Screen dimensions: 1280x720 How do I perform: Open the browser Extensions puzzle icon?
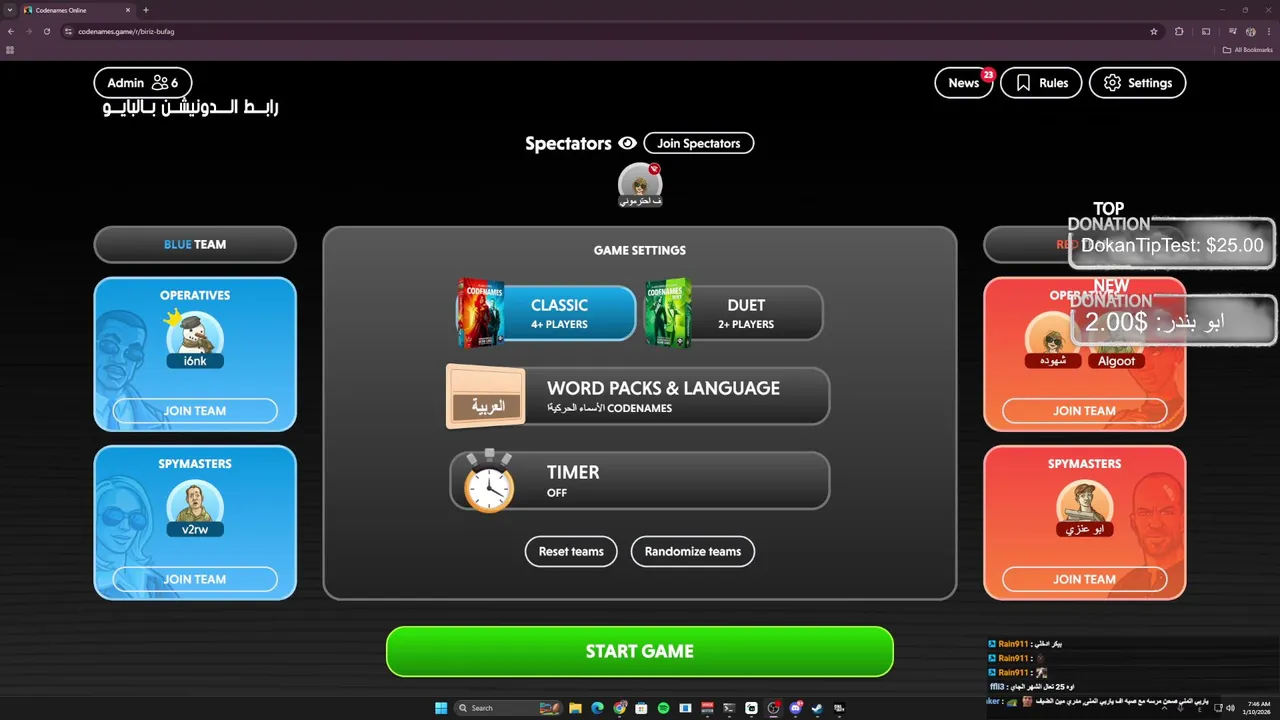pyautogui.click(x=1179, y=31)
